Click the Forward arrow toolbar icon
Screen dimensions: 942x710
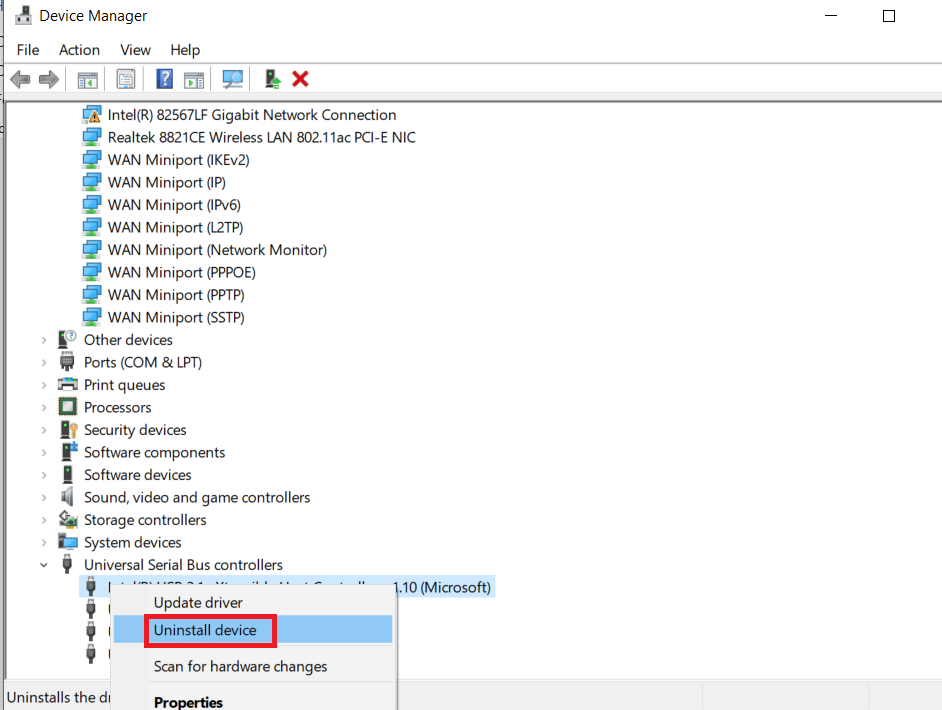click(48, 79)
